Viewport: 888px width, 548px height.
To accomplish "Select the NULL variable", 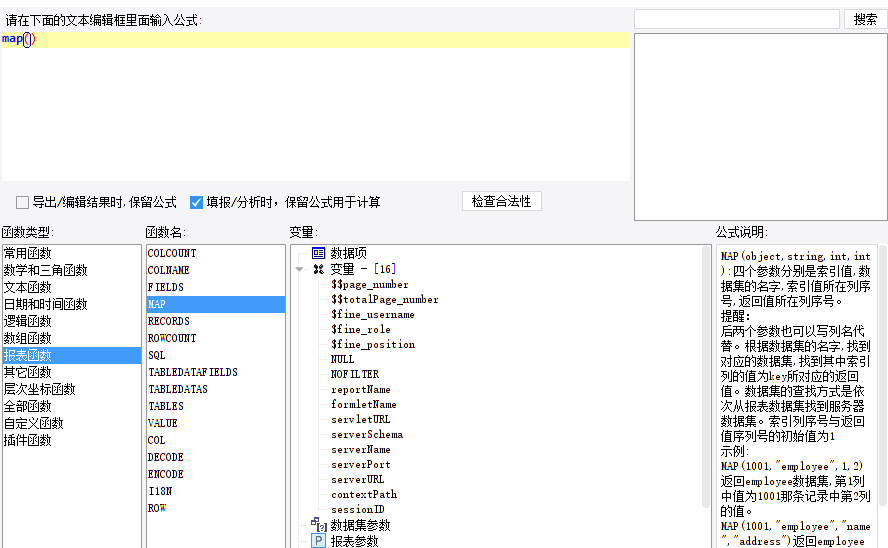I will (343, 359).
